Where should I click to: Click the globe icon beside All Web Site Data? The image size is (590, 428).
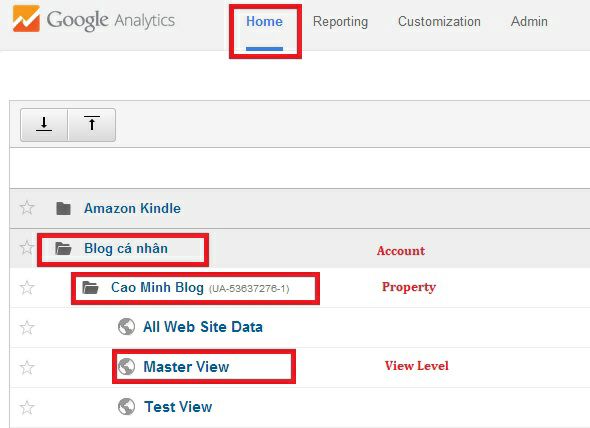[x=126, y=327]
